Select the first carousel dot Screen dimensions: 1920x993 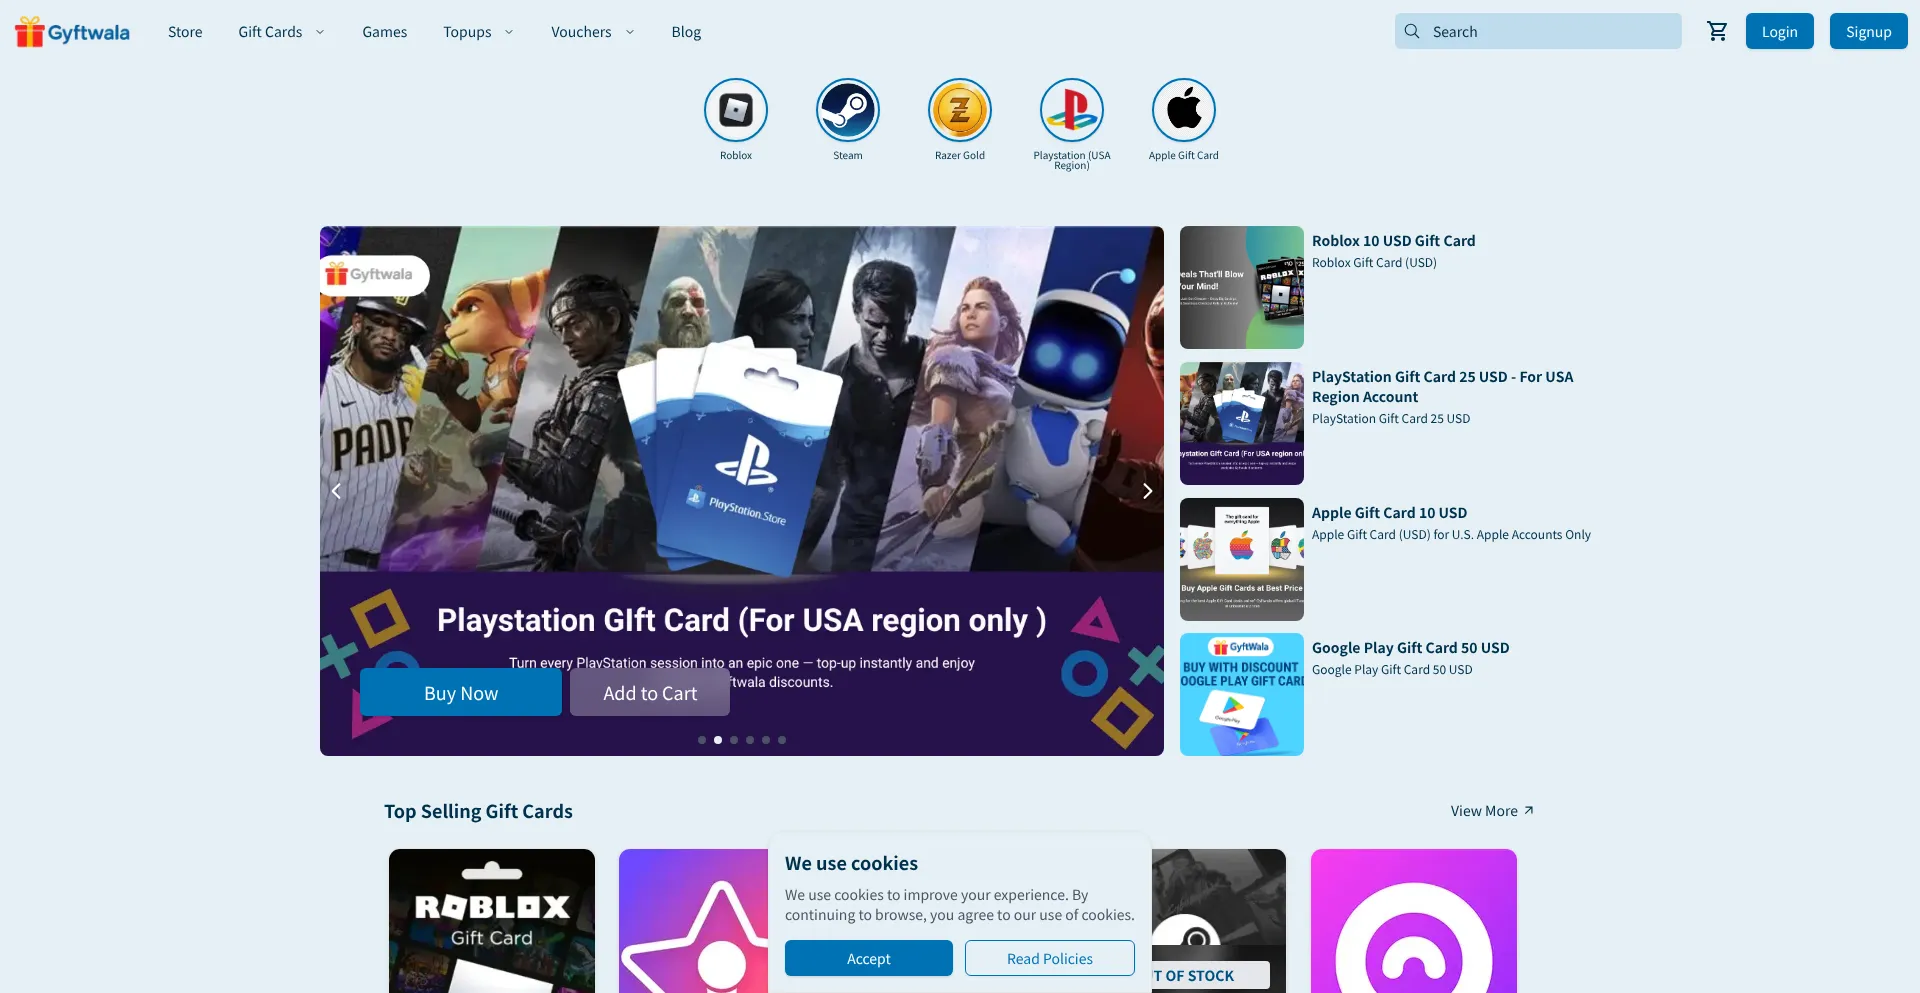[x=702, y=740]
